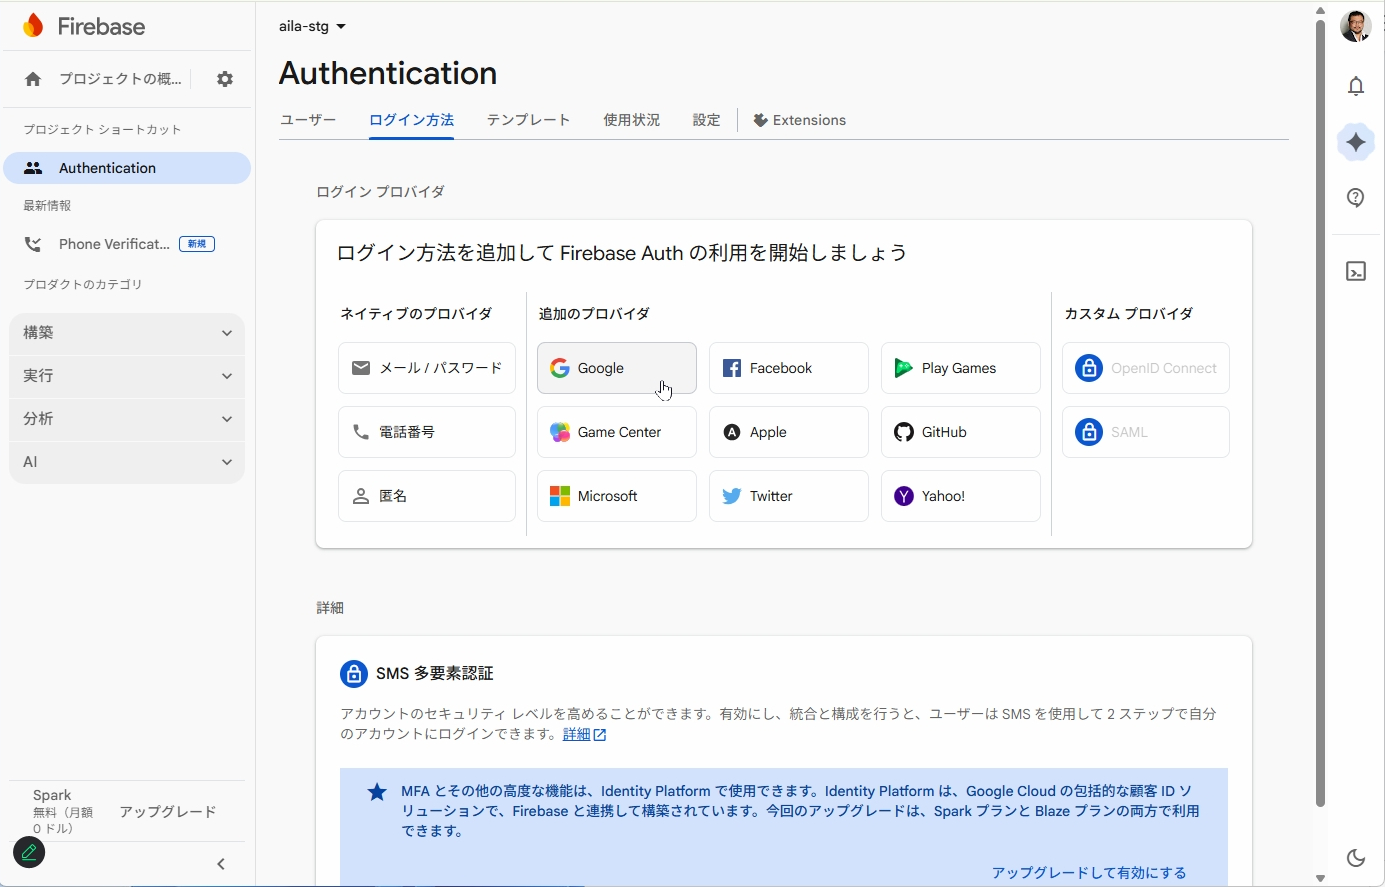Switch to the テンプレート tab
Image resolution: width=1385 pixels, height=887 pixels.
click(x=528, y=119)
